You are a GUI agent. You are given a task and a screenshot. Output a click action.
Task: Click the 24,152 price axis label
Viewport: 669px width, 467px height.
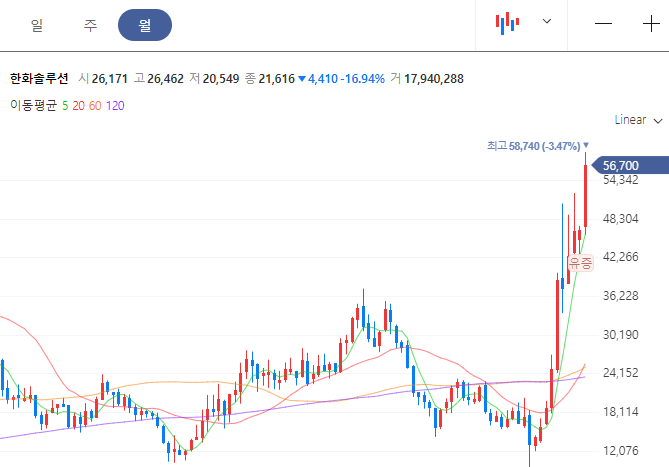point(620,373)
